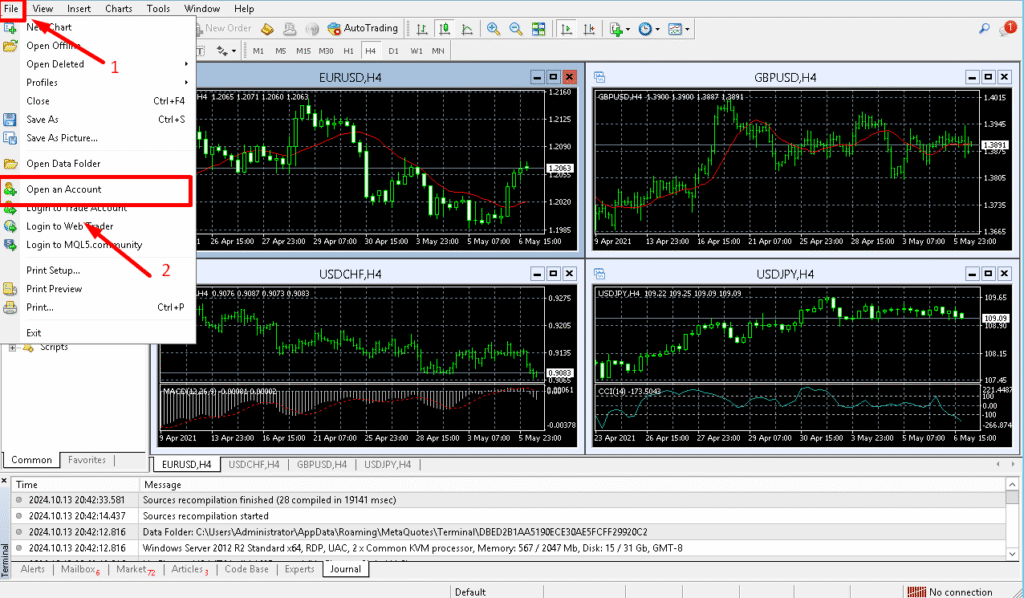The width and height of the screenshot is (1024, 598).
Task: Toggle the AutoTrading button
Action: [362, 28]
